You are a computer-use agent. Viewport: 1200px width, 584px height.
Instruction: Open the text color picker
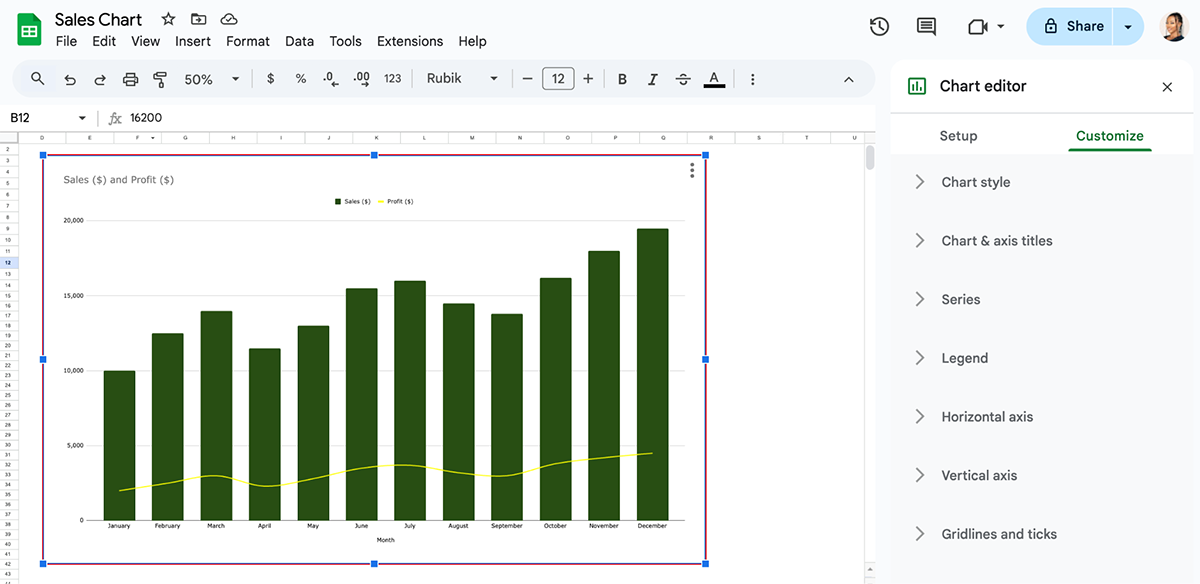click(x=714, y=79)
